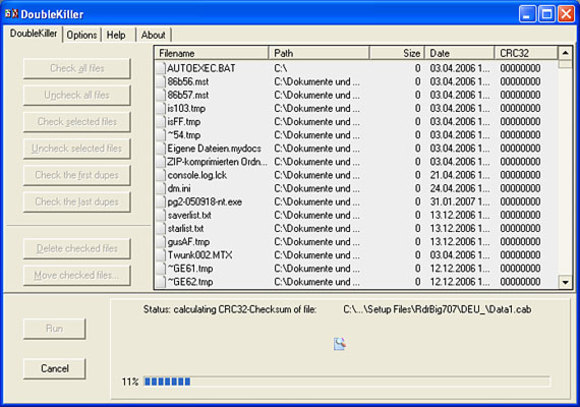Click the Uncheck selected files button
The height and width of the screenshot is (407, 580).
(77, 148)
